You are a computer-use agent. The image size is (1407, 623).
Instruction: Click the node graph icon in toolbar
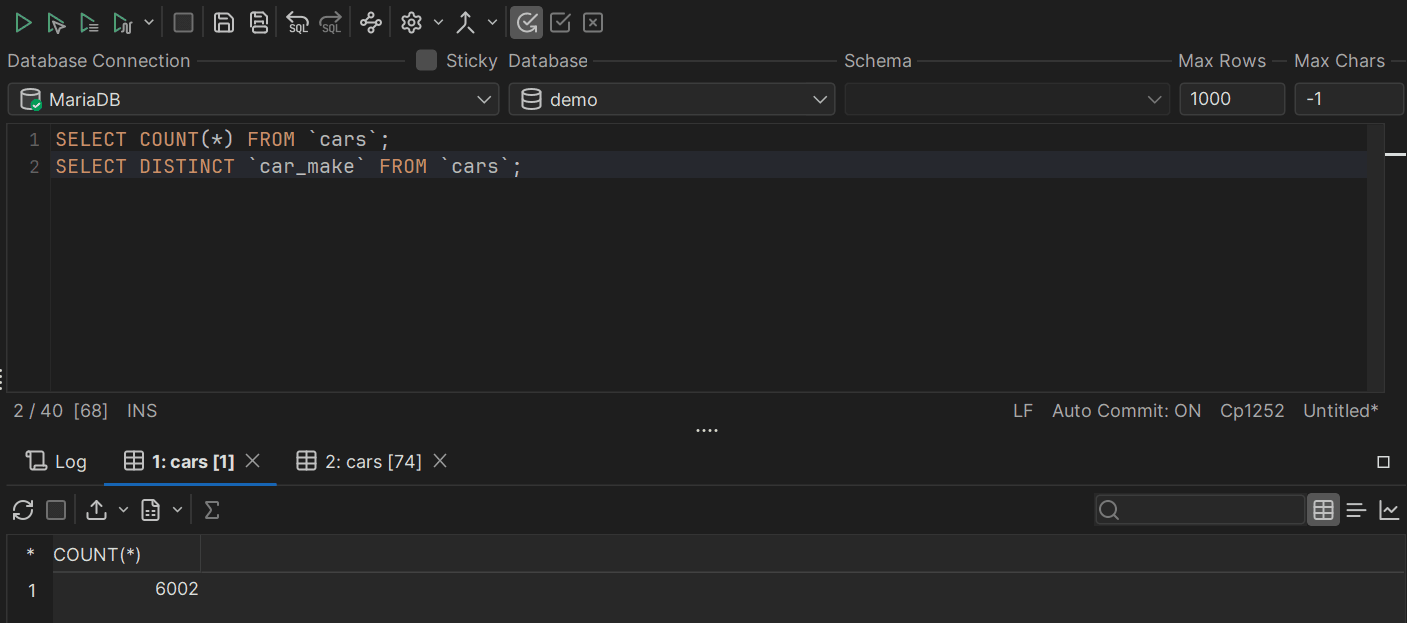[371, 22]
